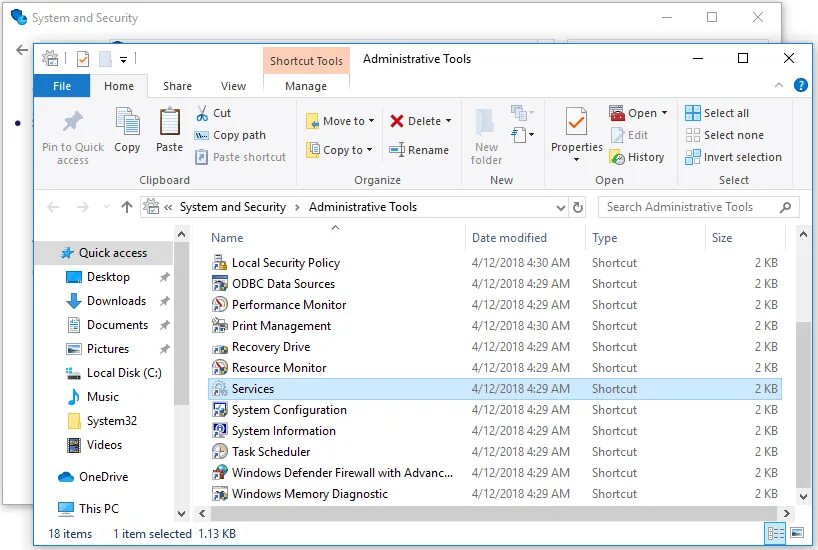Select the Performance Monitor icon
The width and height of the screenshot is (818, 550).
220,305
